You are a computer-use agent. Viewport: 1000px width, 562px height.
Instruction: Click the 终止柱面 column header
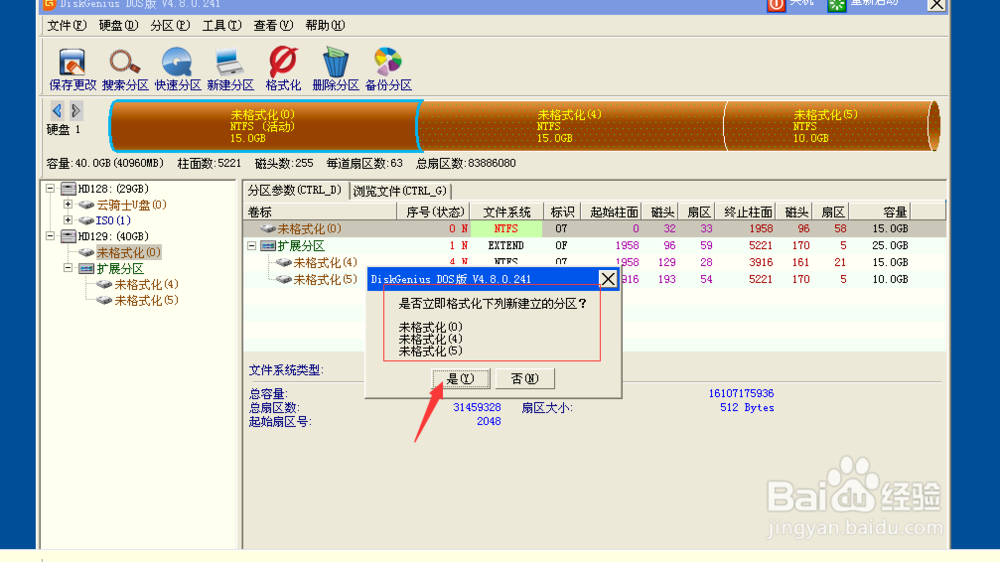747,212
